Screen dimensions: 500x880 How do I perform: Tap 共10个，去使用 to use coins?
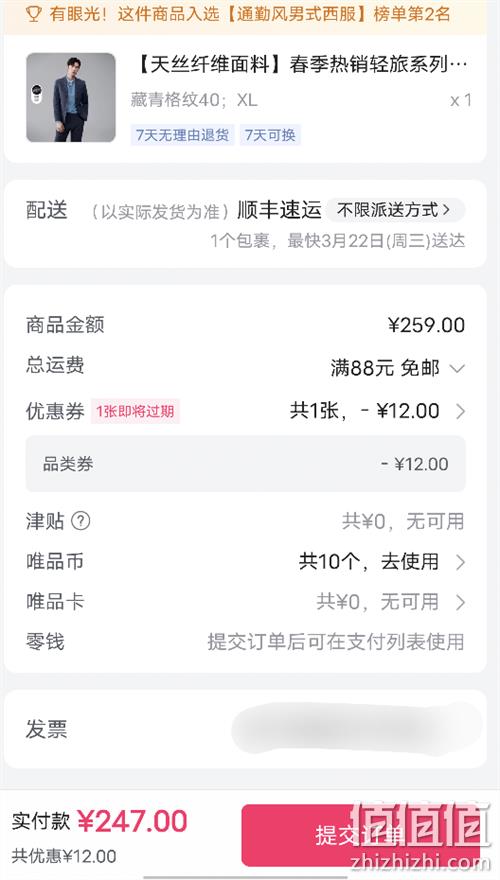[369, 561]
